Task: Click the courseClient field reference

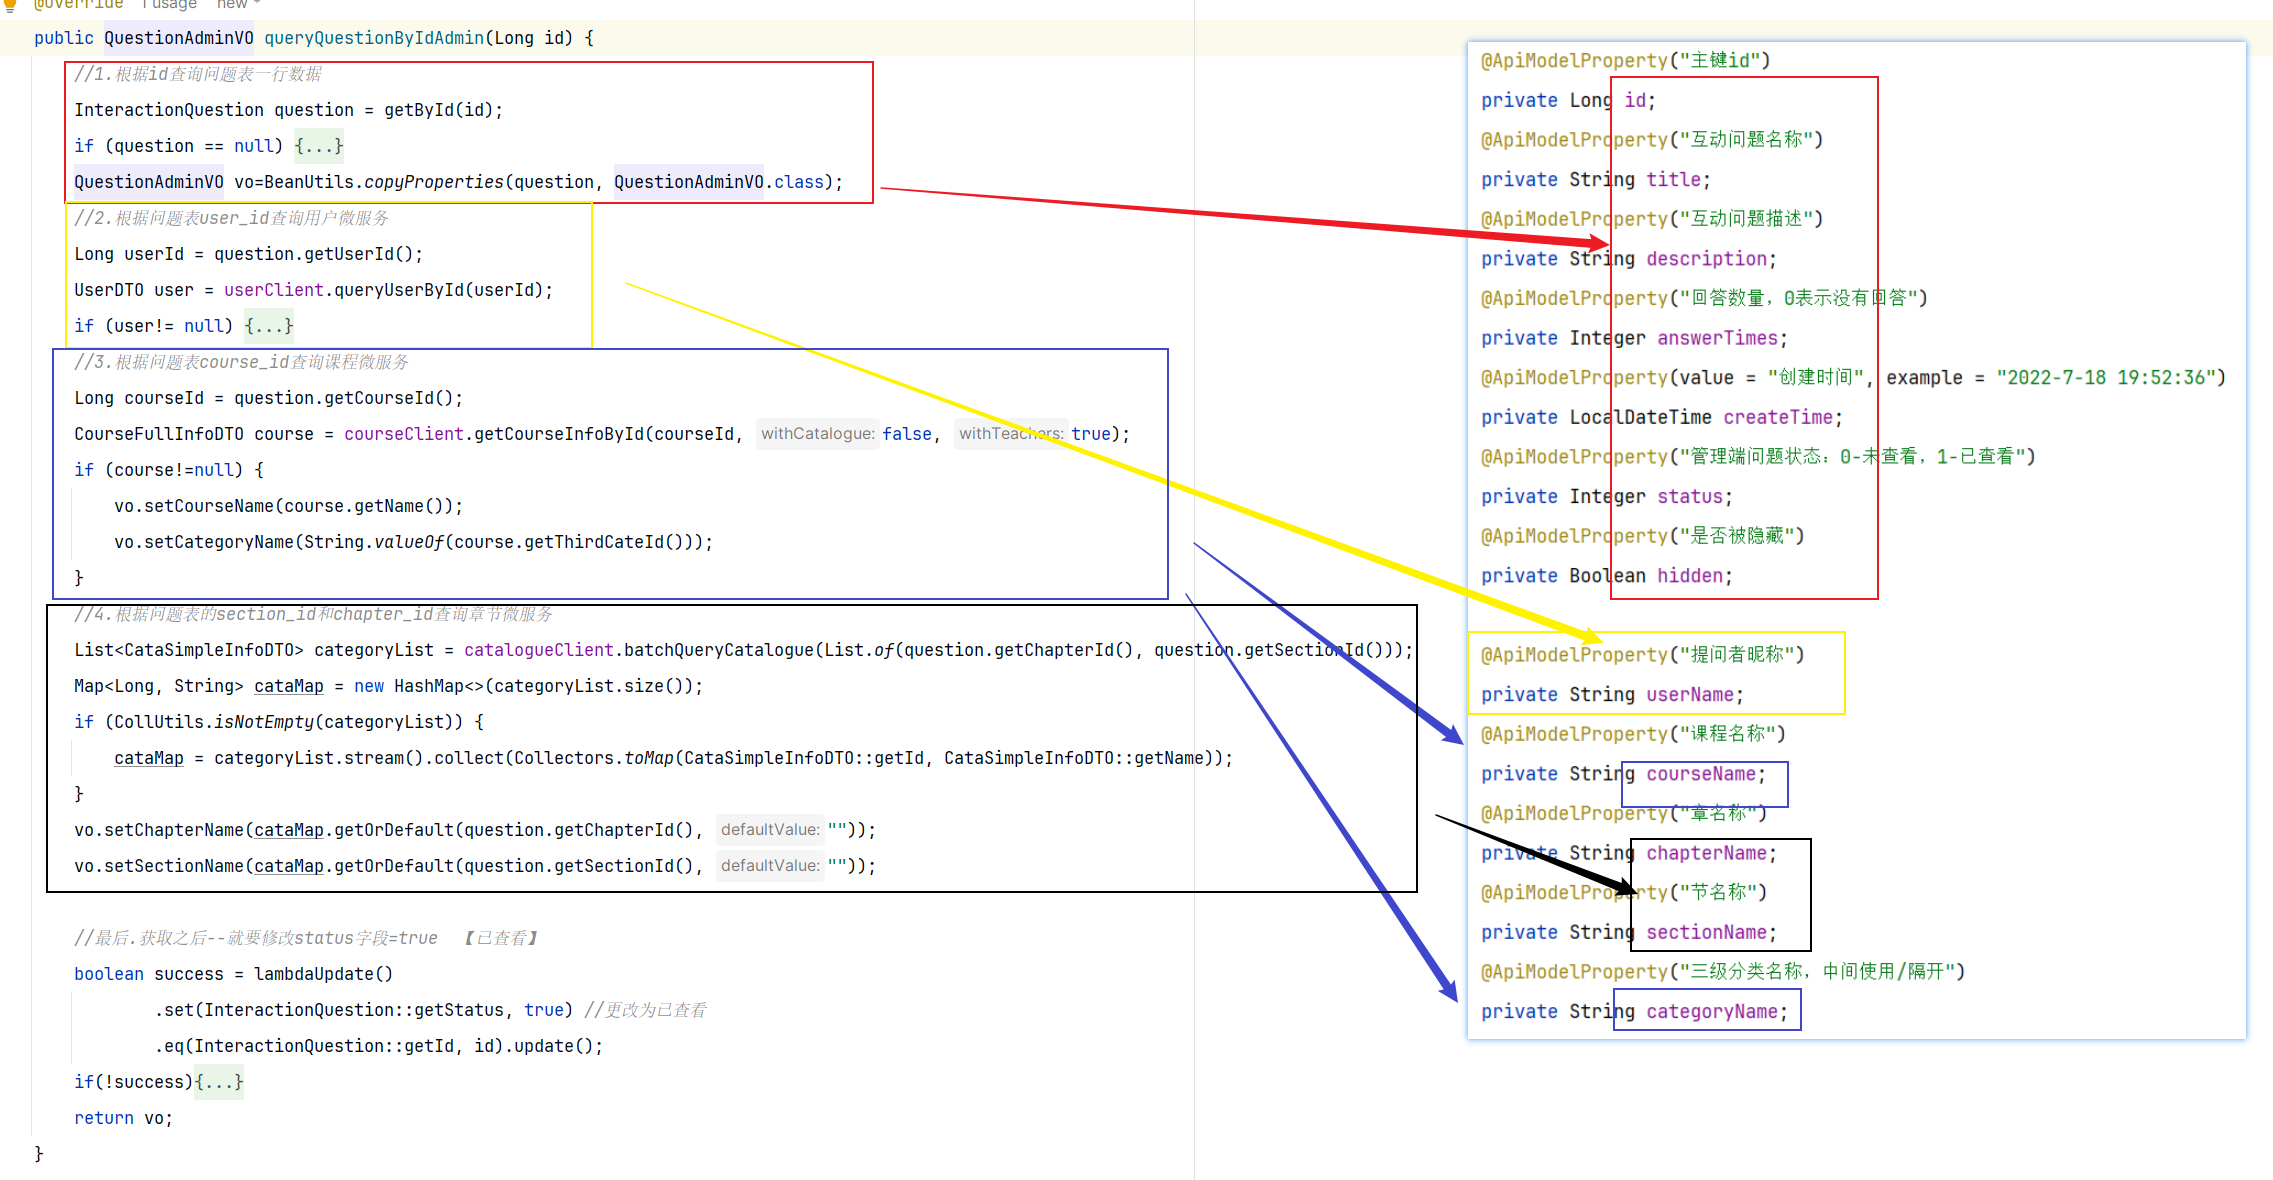Action: click(403, 434)
